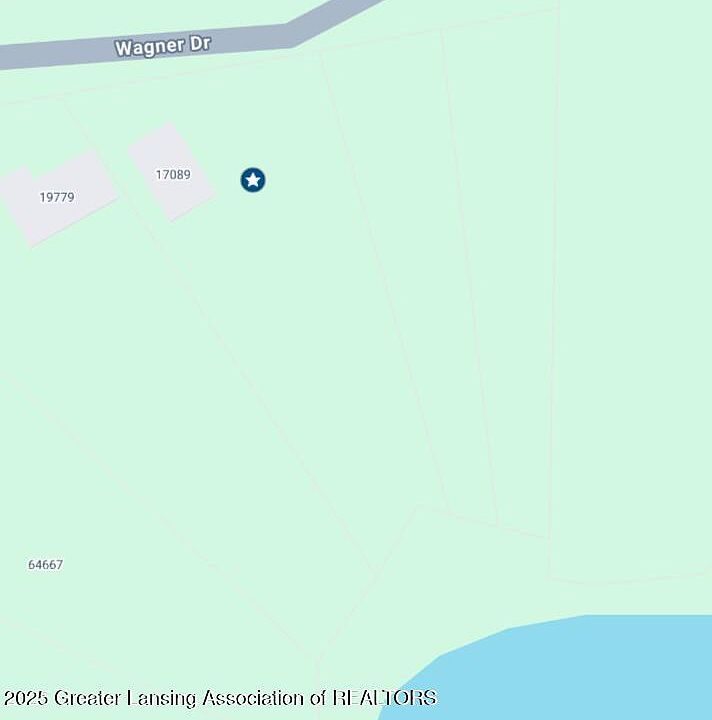Viewport: 712px width, 720px height.
Task: Click the word Lansing in the watermark
Action: pyautogui.click(x=161, y=698)
